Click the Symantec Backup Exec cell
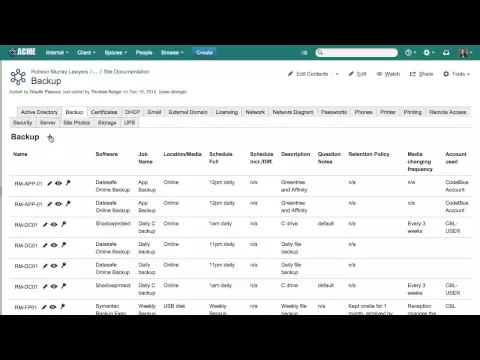The width and height of the screenshot is (480, 360). (111, 309)
